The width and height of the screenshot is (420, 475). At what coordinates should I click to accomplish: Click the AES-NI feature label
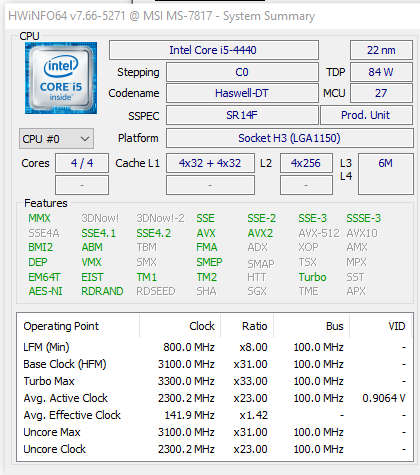45,291
